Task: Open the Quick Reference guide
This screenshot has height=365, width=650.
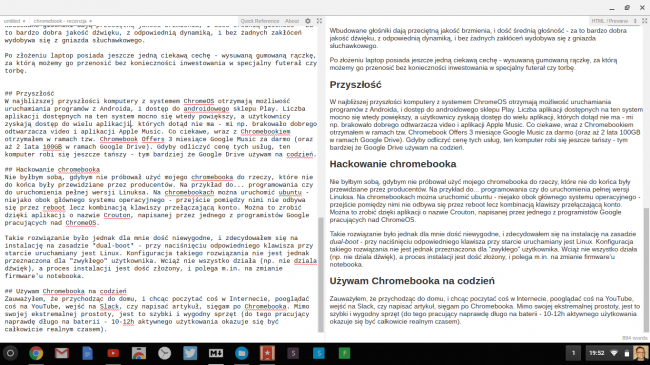Action: [x=260, y=21]
